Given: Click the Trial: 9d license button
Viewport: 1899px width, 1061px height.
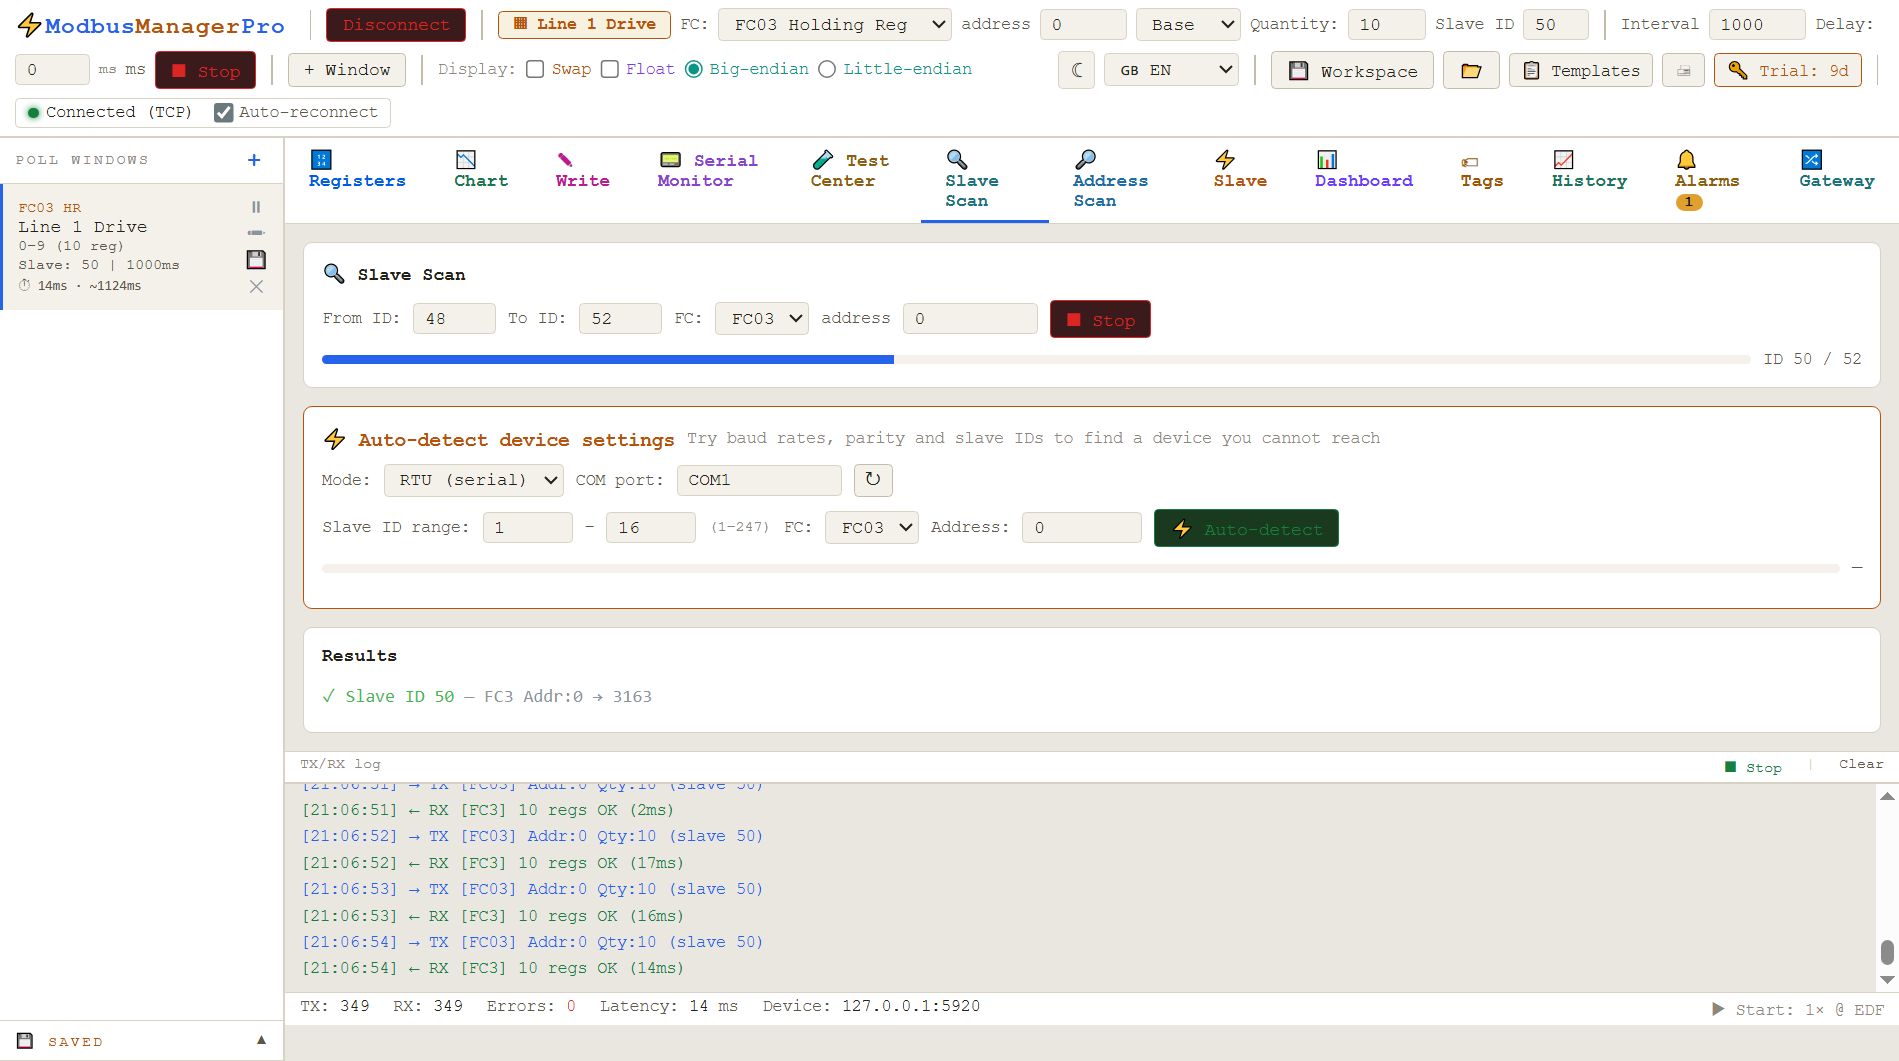Looking at the screenshot, I should pyautogui.click(x=1787, y=70).
